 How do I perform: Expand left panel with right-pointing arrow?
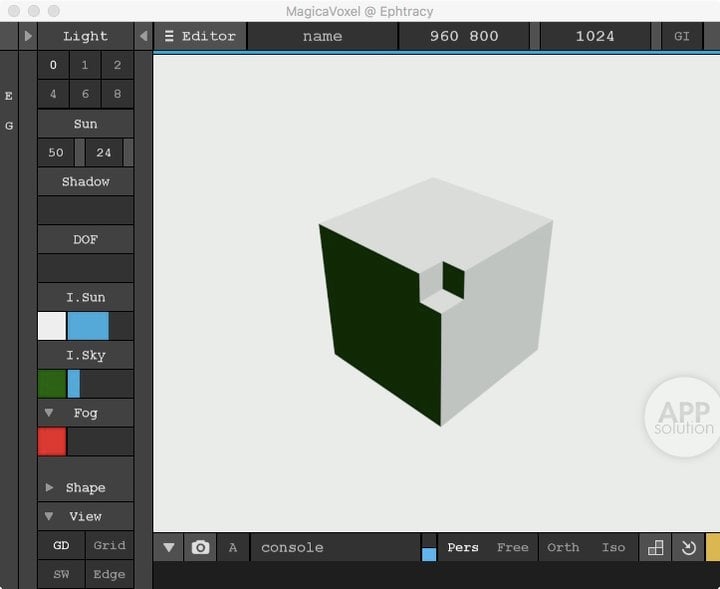tap(28, 36)
